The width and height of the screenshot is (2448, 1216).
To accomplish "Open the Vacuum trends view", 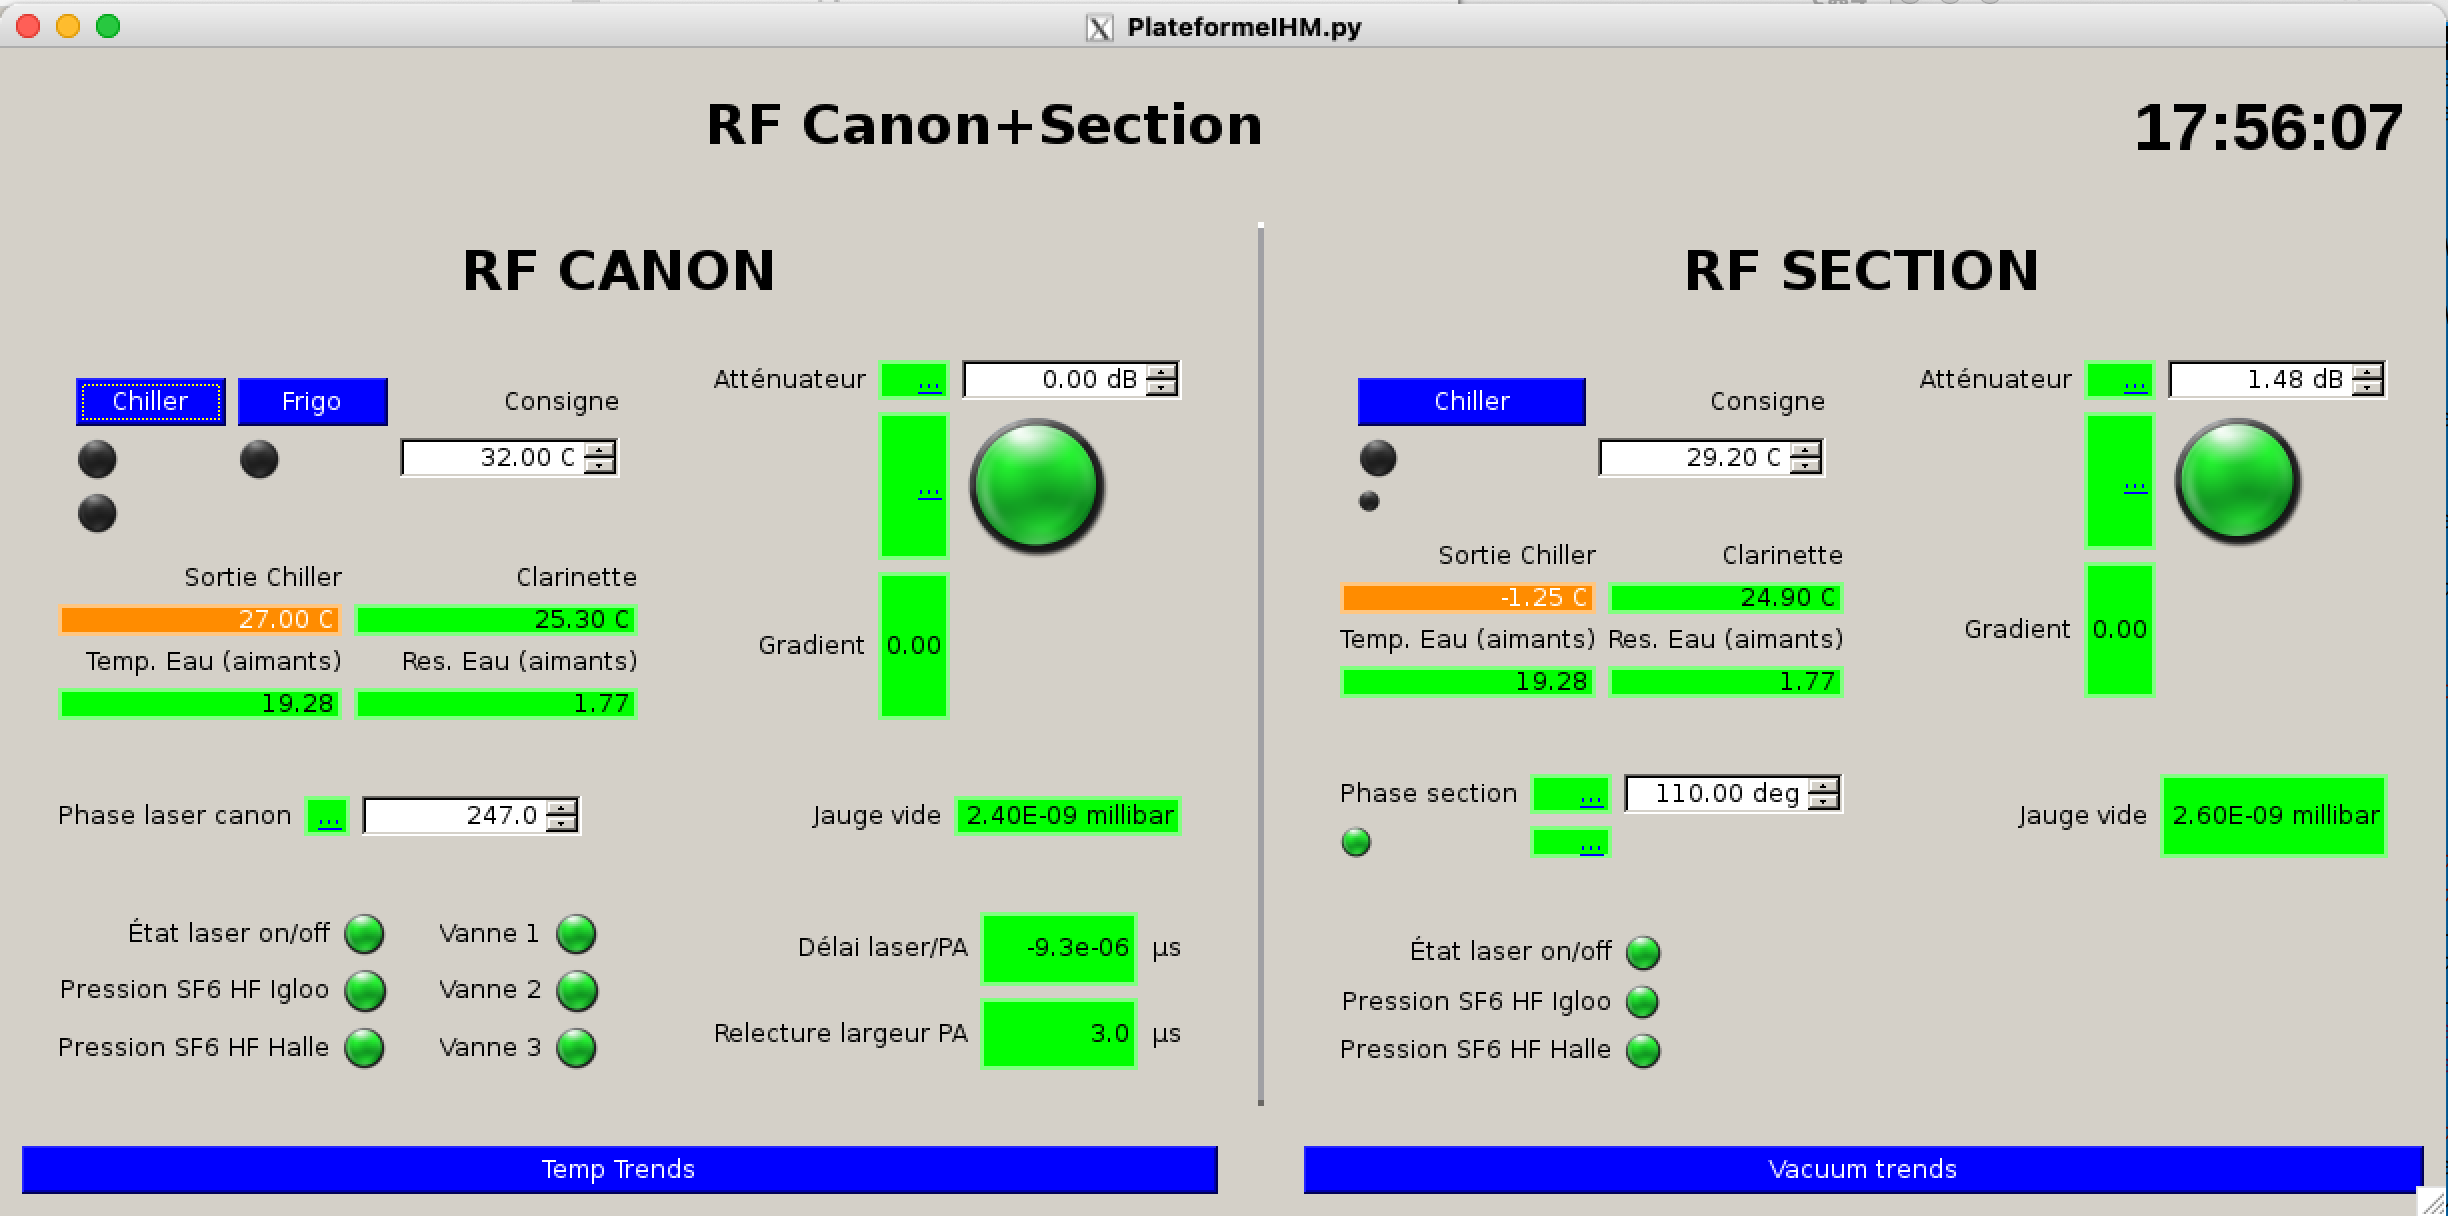I will click(x=1862, y=1169).
